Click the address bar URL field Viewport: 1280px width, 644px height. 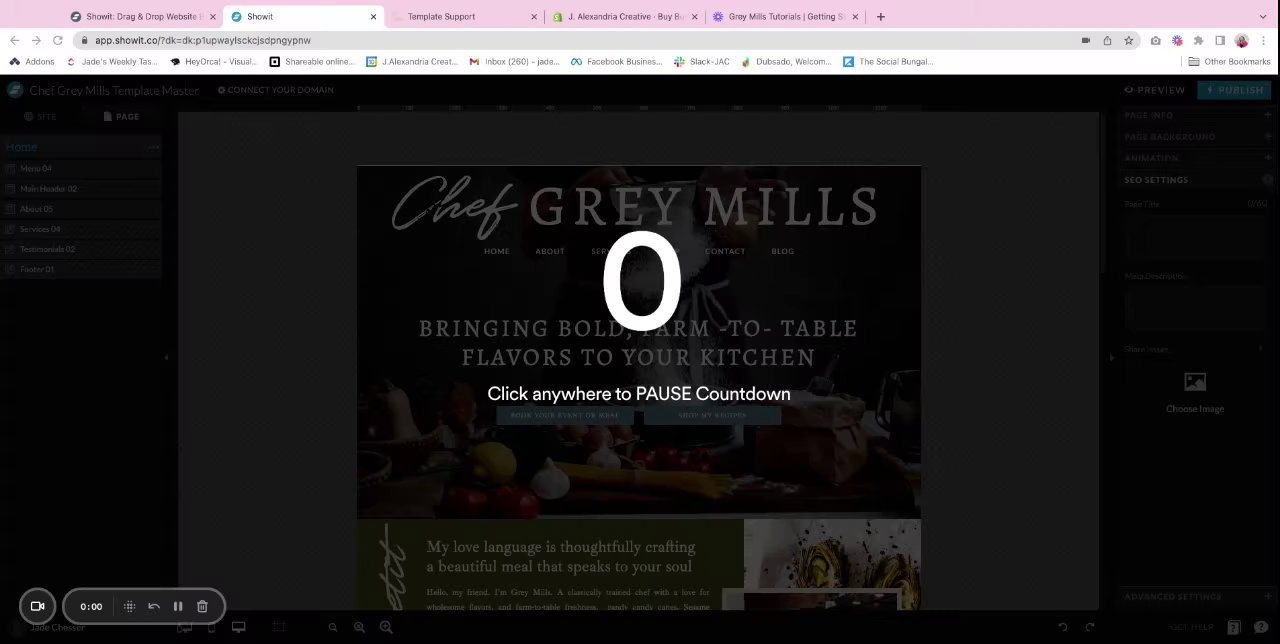coord(580,41)
